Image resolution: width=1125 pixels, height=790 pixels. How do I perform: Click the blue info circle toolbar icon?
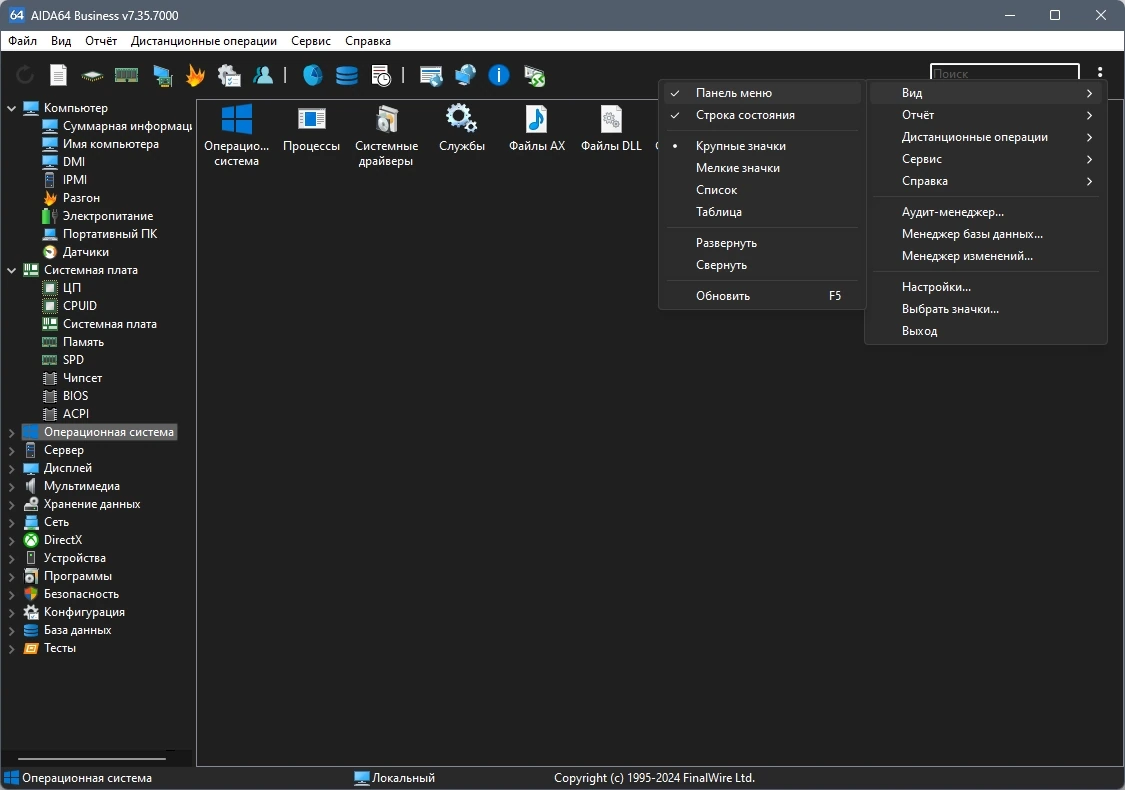click(x=499, y=75)
